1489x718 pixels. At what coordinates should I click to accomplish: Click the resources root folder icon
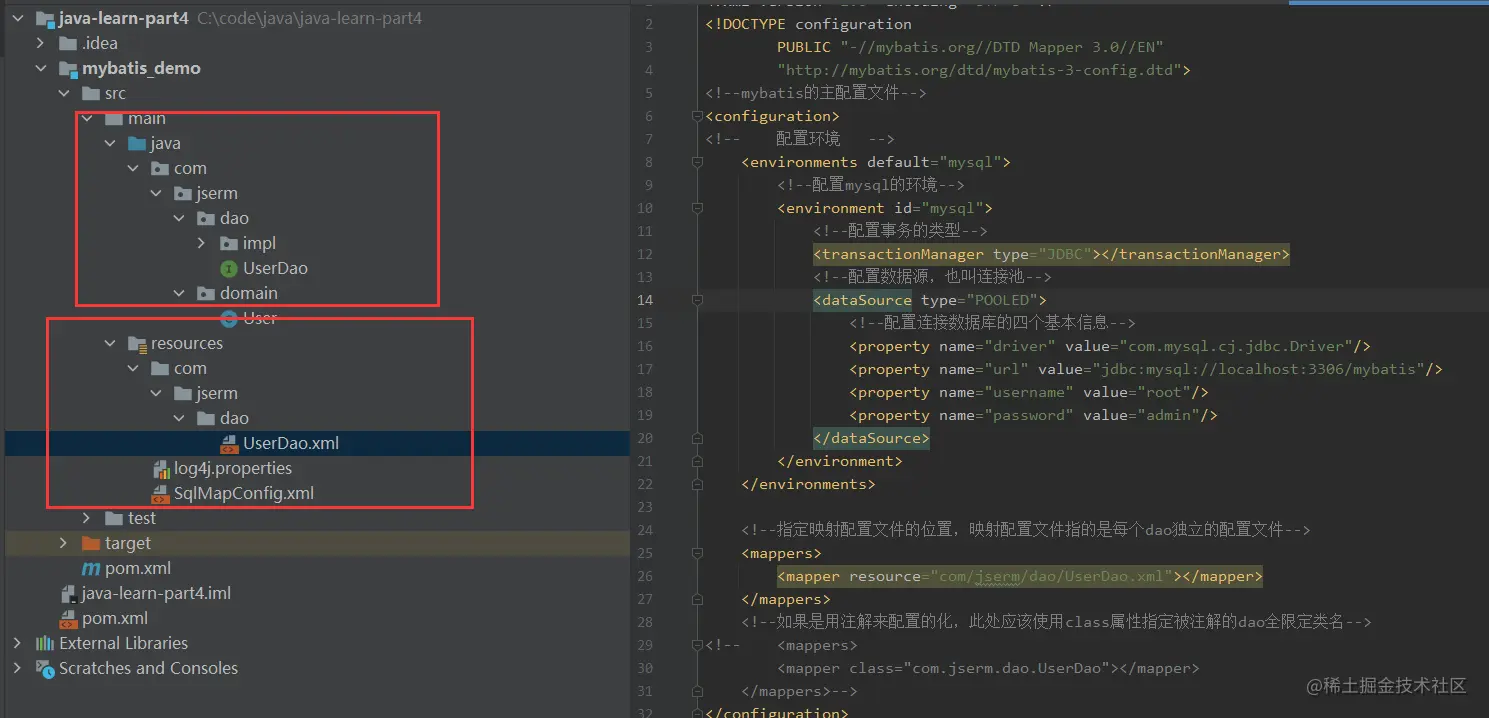coord(137,343)
